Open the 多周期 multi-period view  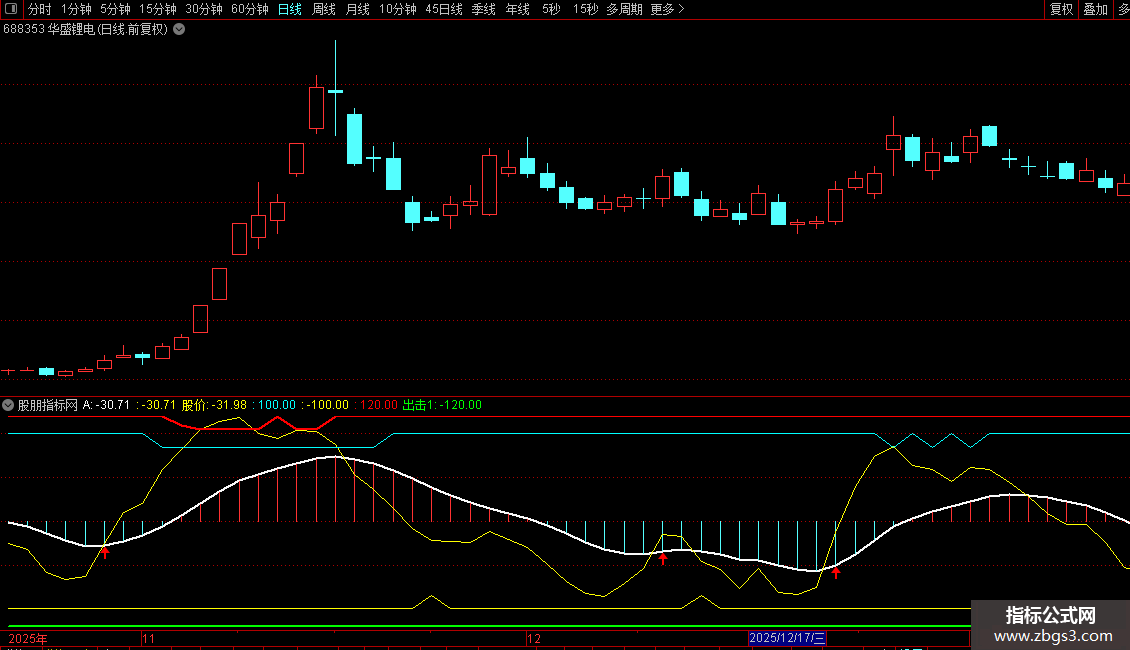pyautogui.click(x=624, y=9)
